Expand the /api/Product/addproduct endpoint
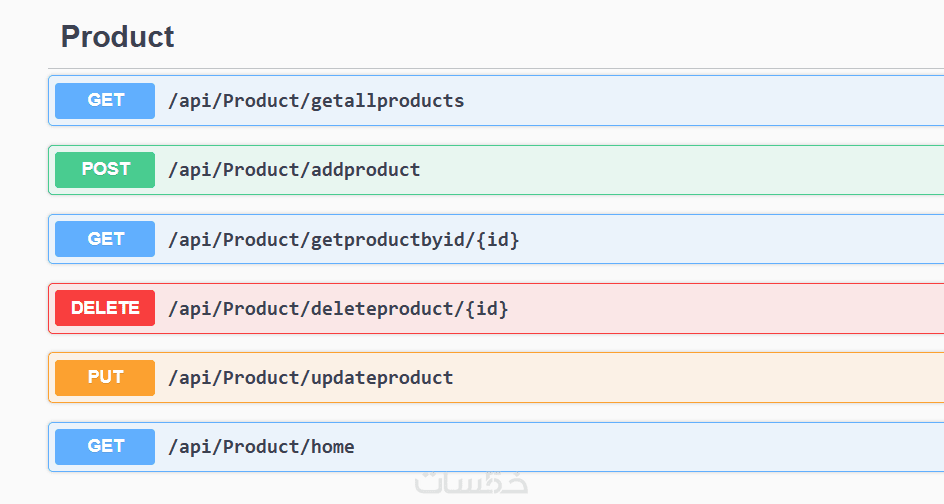Image resolution: width=944 pixels, height=504 pixels. click(x=294, y=170)
